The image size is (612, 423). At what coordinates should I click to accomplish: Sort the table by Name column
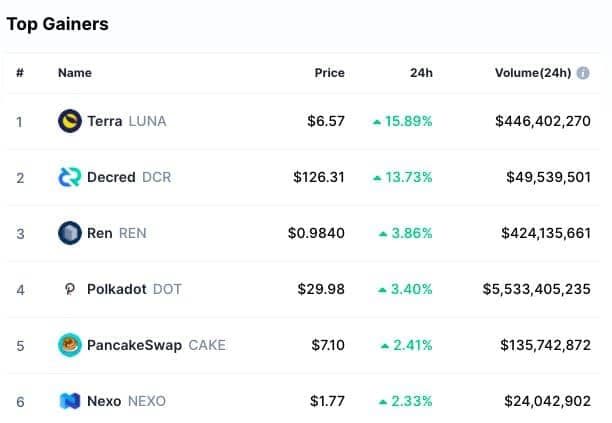(x=75, y=73)
